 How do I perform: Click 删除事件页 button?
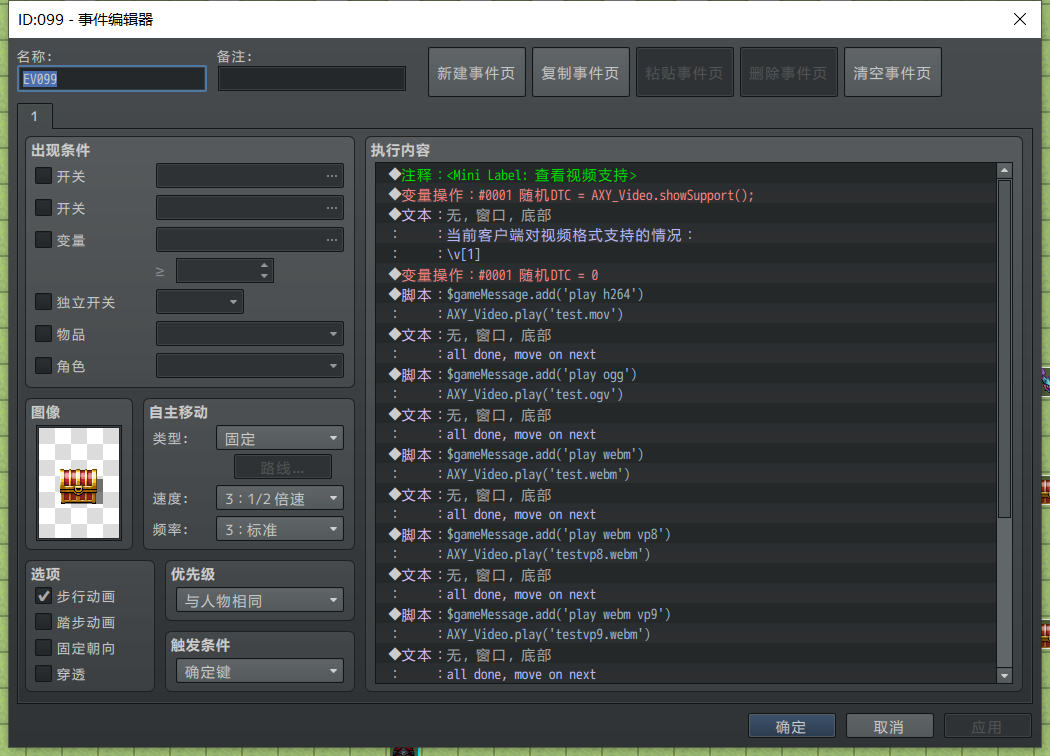(789, 72)
